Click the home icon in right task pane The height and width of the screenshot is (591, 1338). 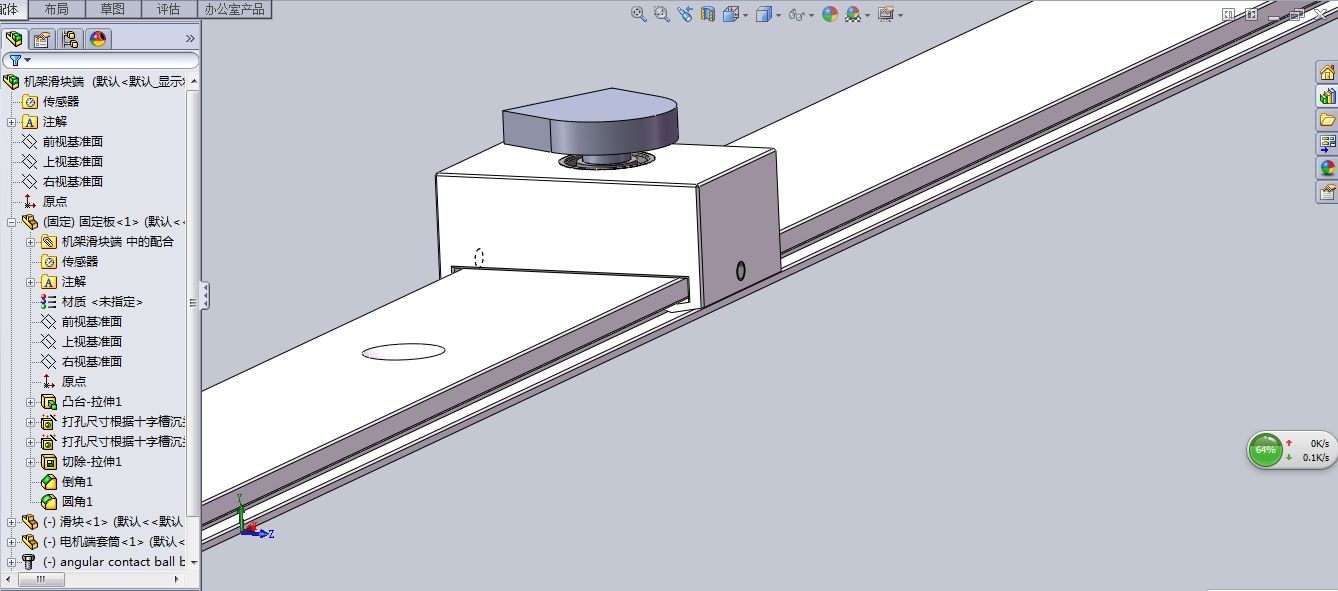[1327, 72]
